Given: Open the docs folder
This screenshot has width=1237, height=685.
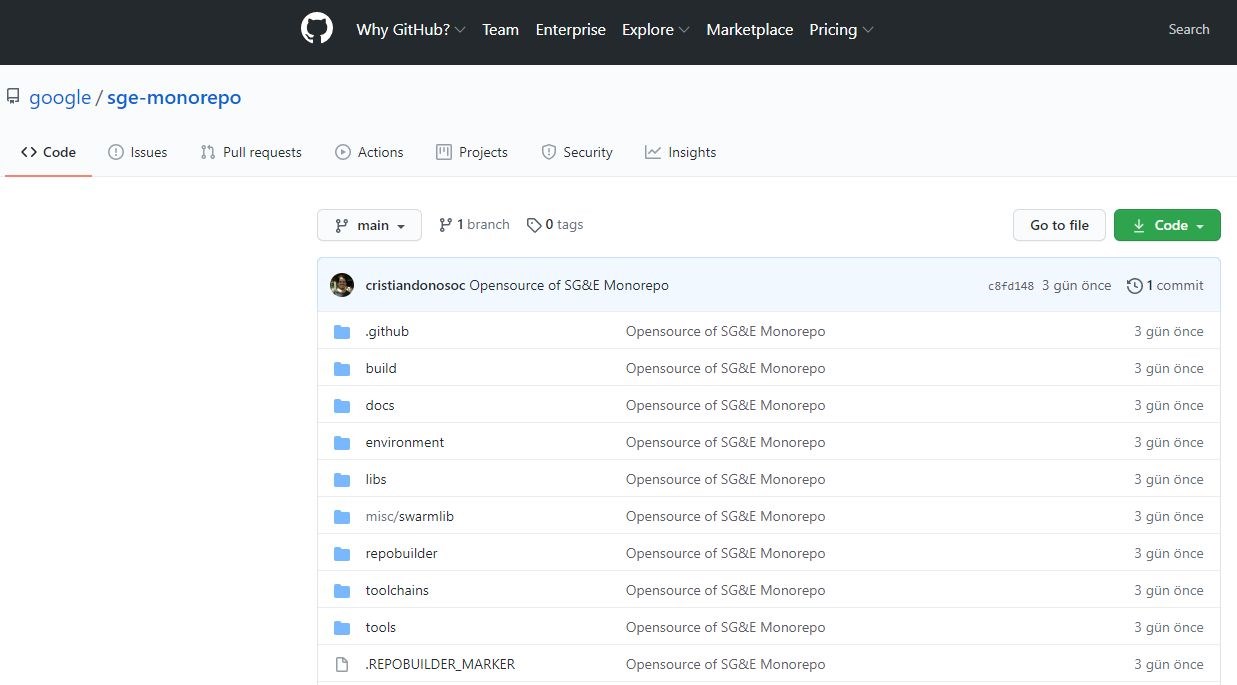Looking at the screenshot, I should (x=380, y=405).
